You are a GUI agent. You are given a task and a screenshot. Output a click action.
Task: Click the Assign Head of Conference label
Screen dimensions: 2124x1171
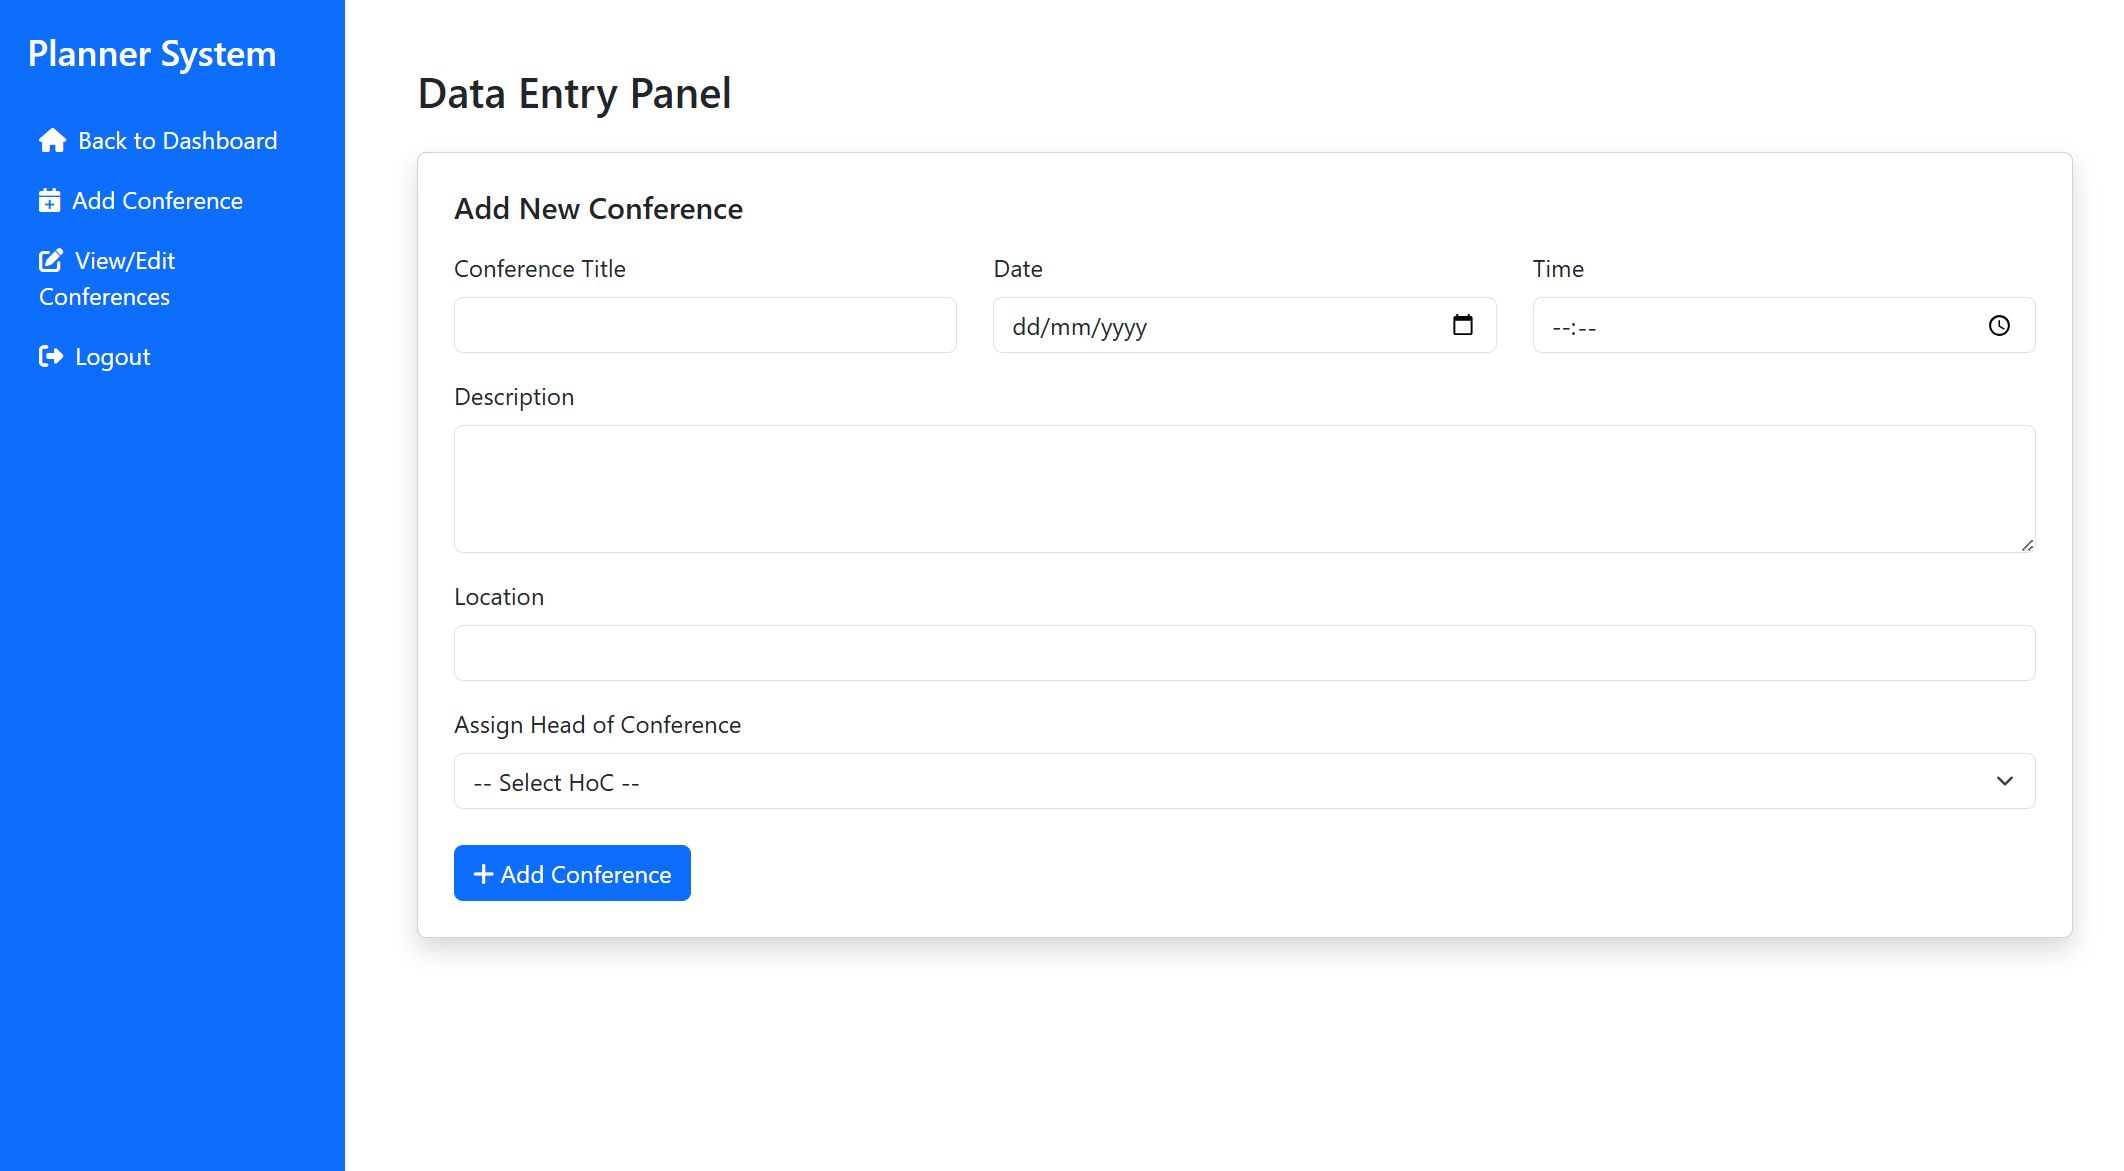point(597,725)
